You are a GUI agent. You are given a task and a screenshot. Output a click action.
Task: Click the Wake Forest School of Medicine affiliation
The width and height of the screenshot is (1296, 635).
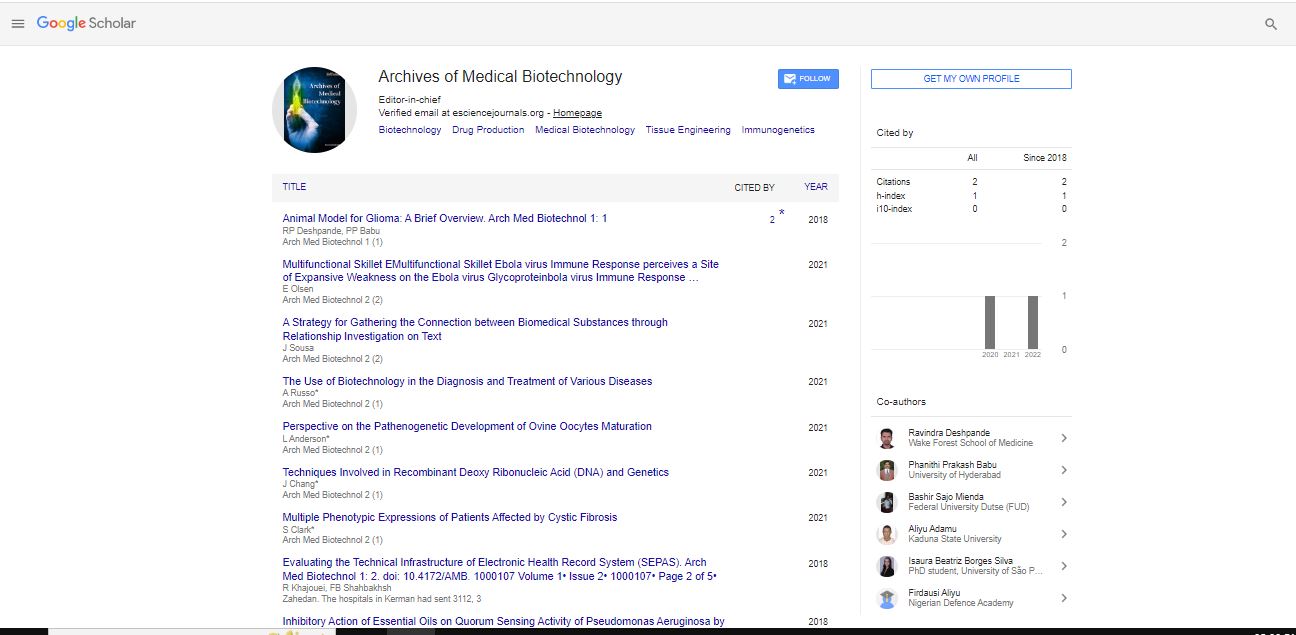(x=971, y=443)
